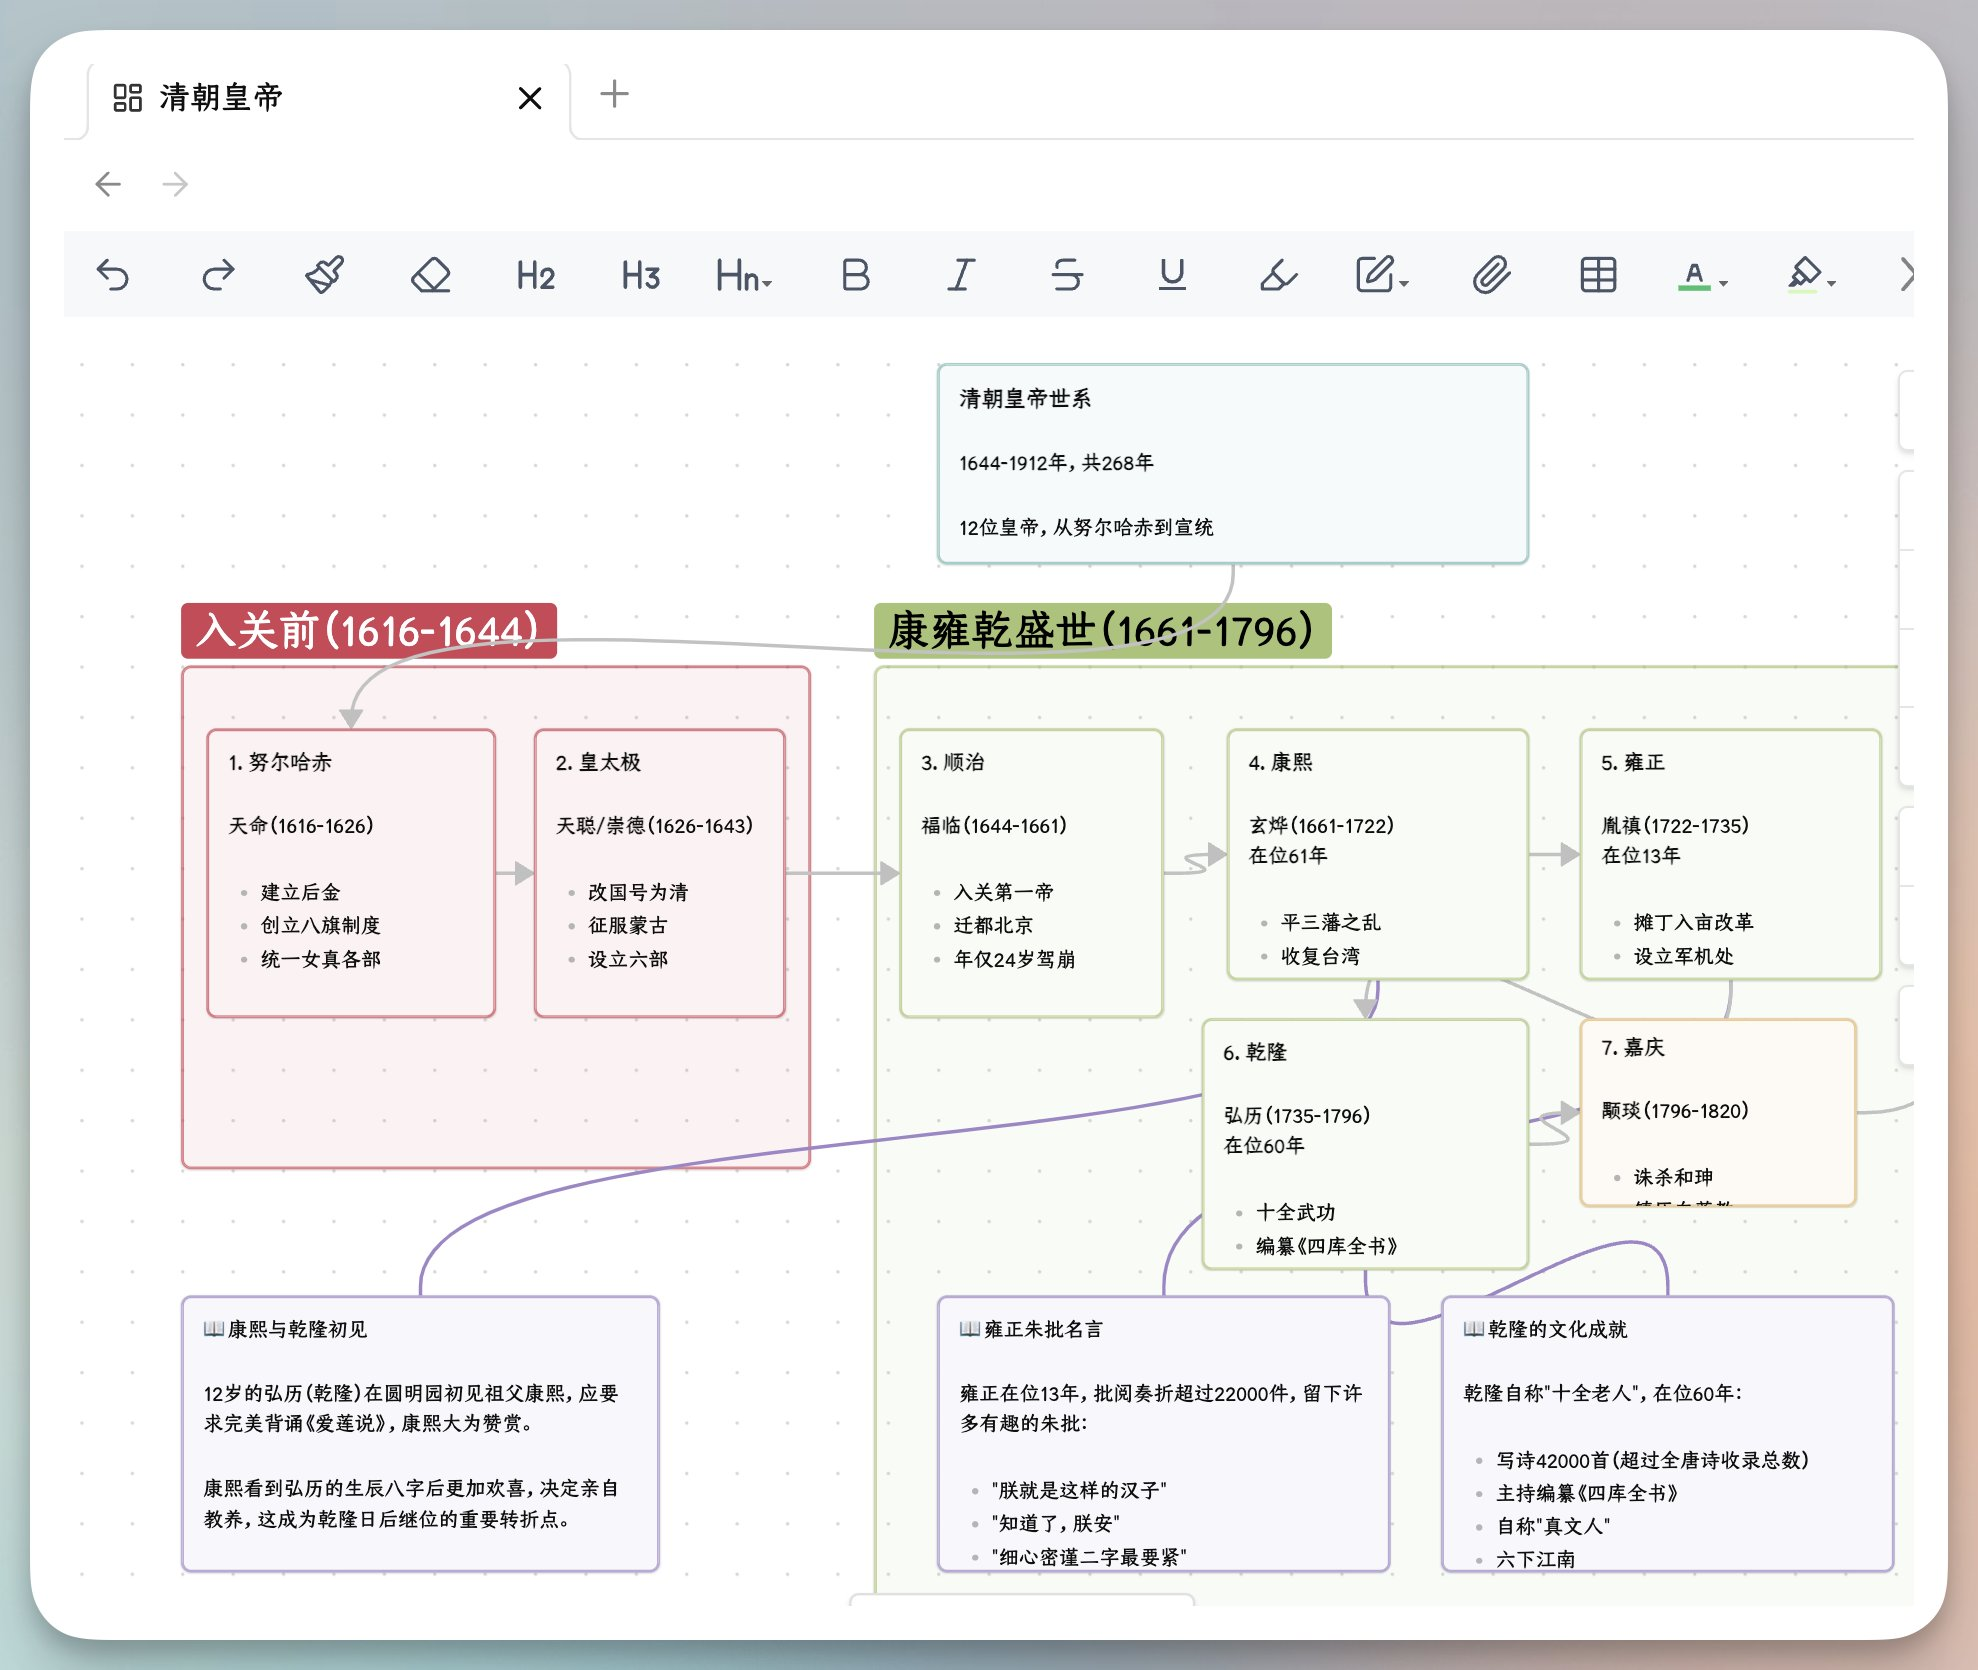
Task: Toggle underline formatting
Action: click(1172, 275)
